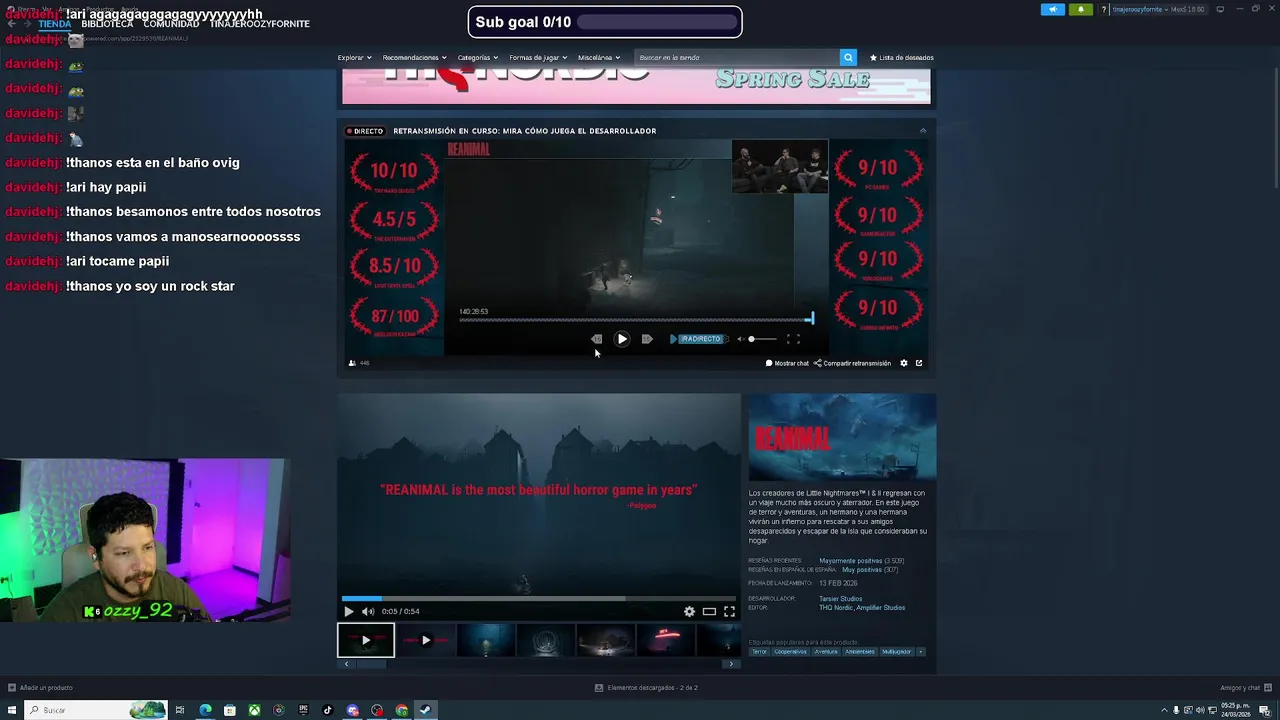Click the thumbnail strip right arrow
Image resolution: width=1280 pixels, height=720 pixels.
(731, 664)
